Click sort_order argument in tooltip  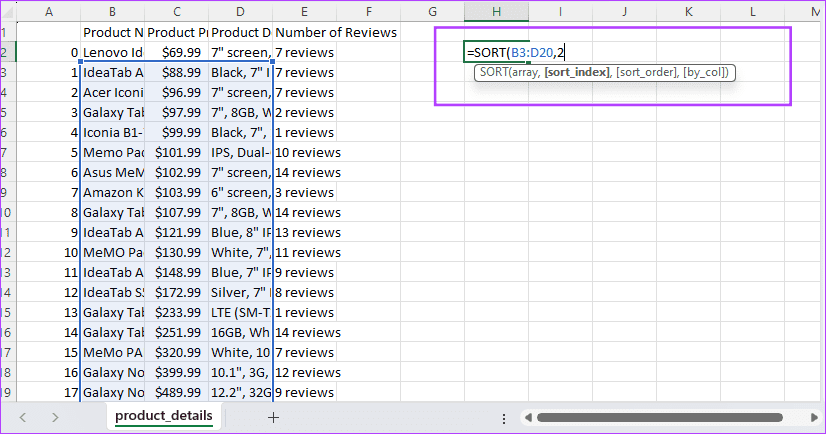click(646, 72)
